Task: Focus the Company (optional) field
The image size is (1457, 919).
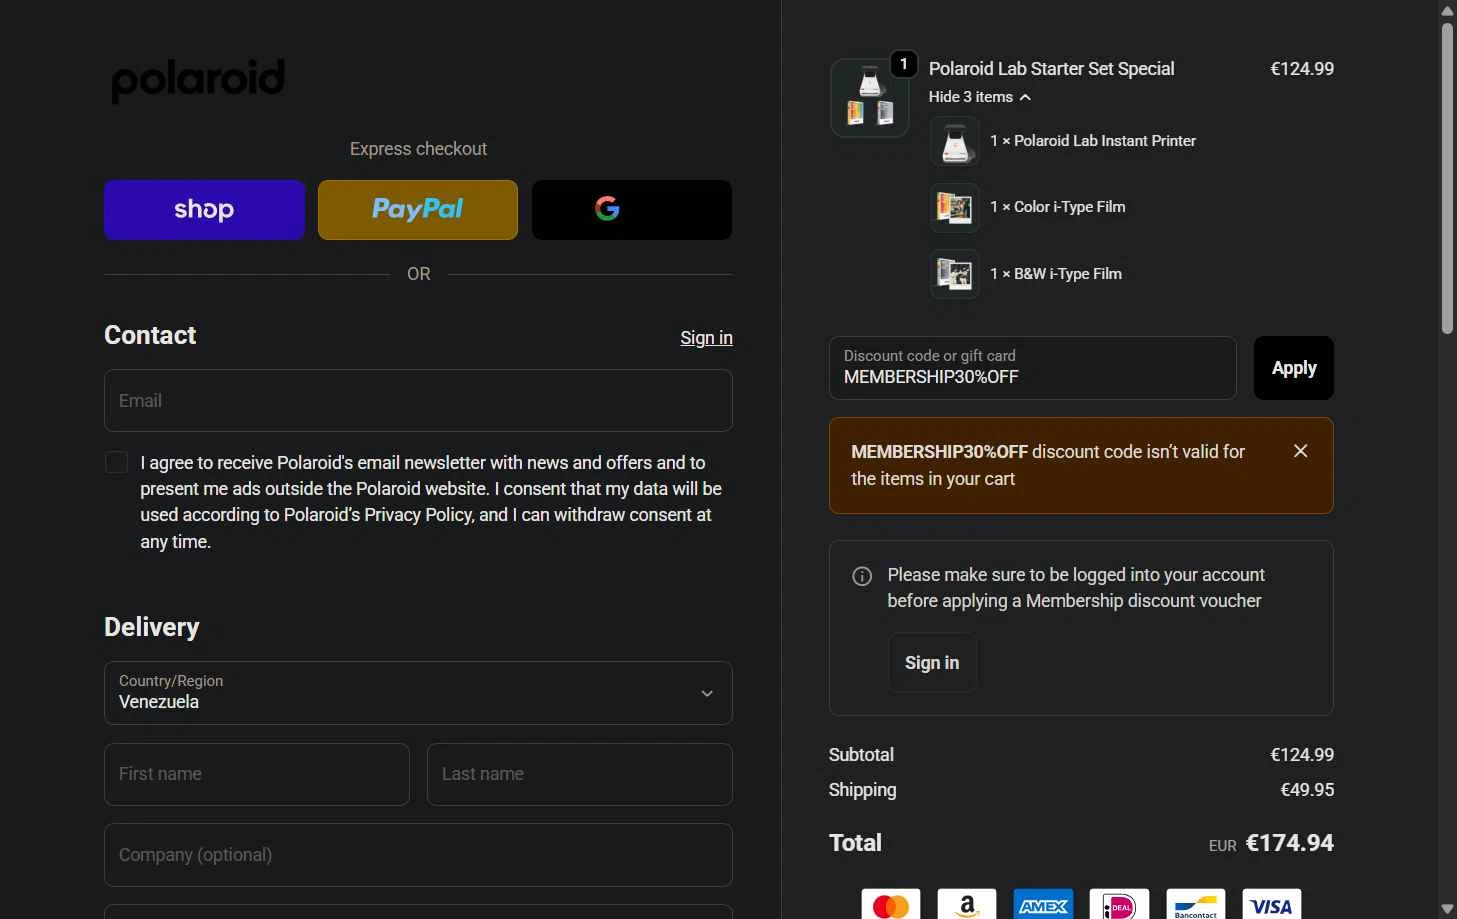Action: click(418, 855)
